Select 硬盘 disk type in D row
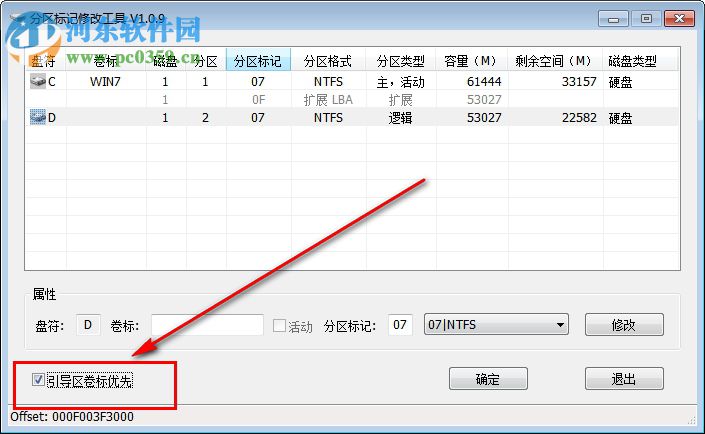Viewport: 705px width, 434px height. [620, 117]
